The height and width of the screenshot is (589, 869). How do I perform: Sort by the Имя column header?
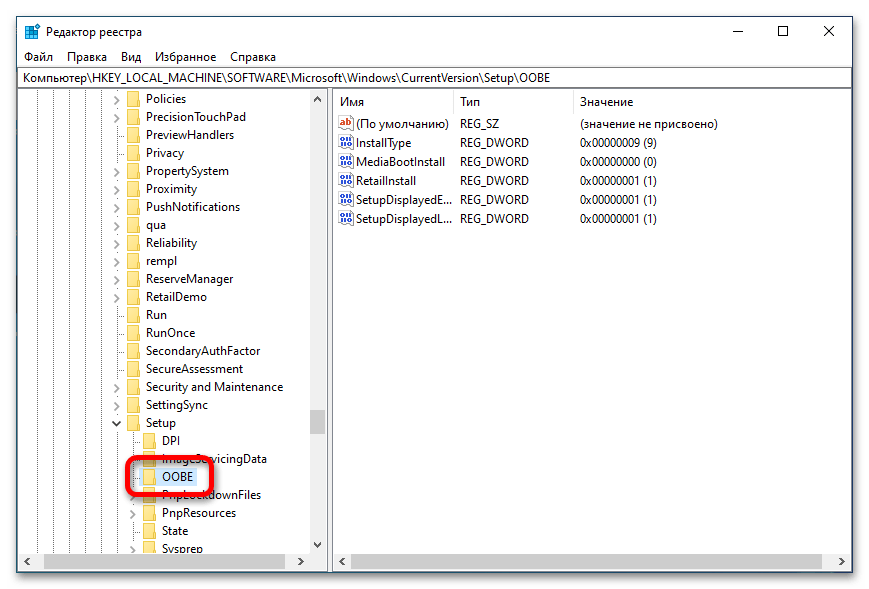pos(394,102)
